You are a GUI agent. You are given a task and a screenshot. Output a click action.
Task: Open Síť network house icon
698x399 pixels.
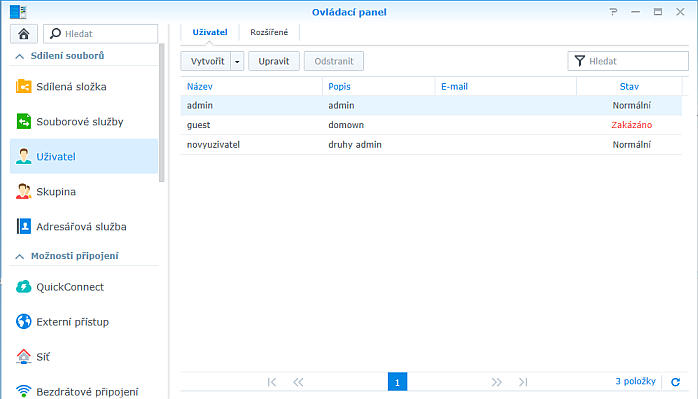point(24,357)
